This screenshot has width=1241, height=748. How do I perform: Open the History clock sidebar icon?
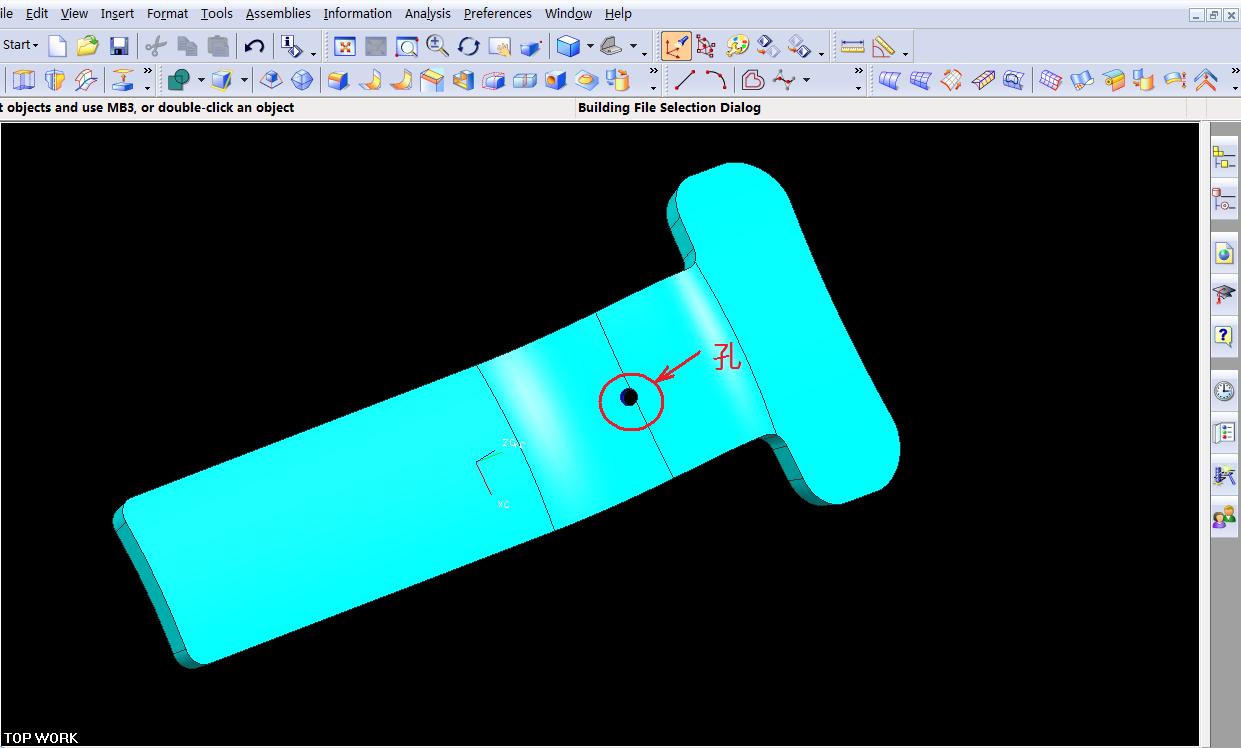pyautogui.click(x=1224, y=391)
